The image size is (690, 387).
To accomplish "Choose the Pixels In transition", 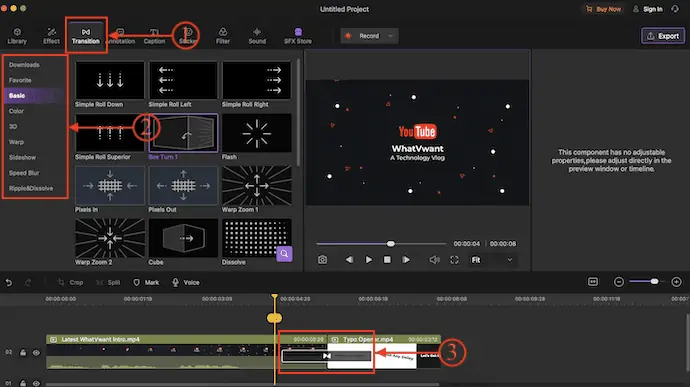I will [x=110, y=185].
